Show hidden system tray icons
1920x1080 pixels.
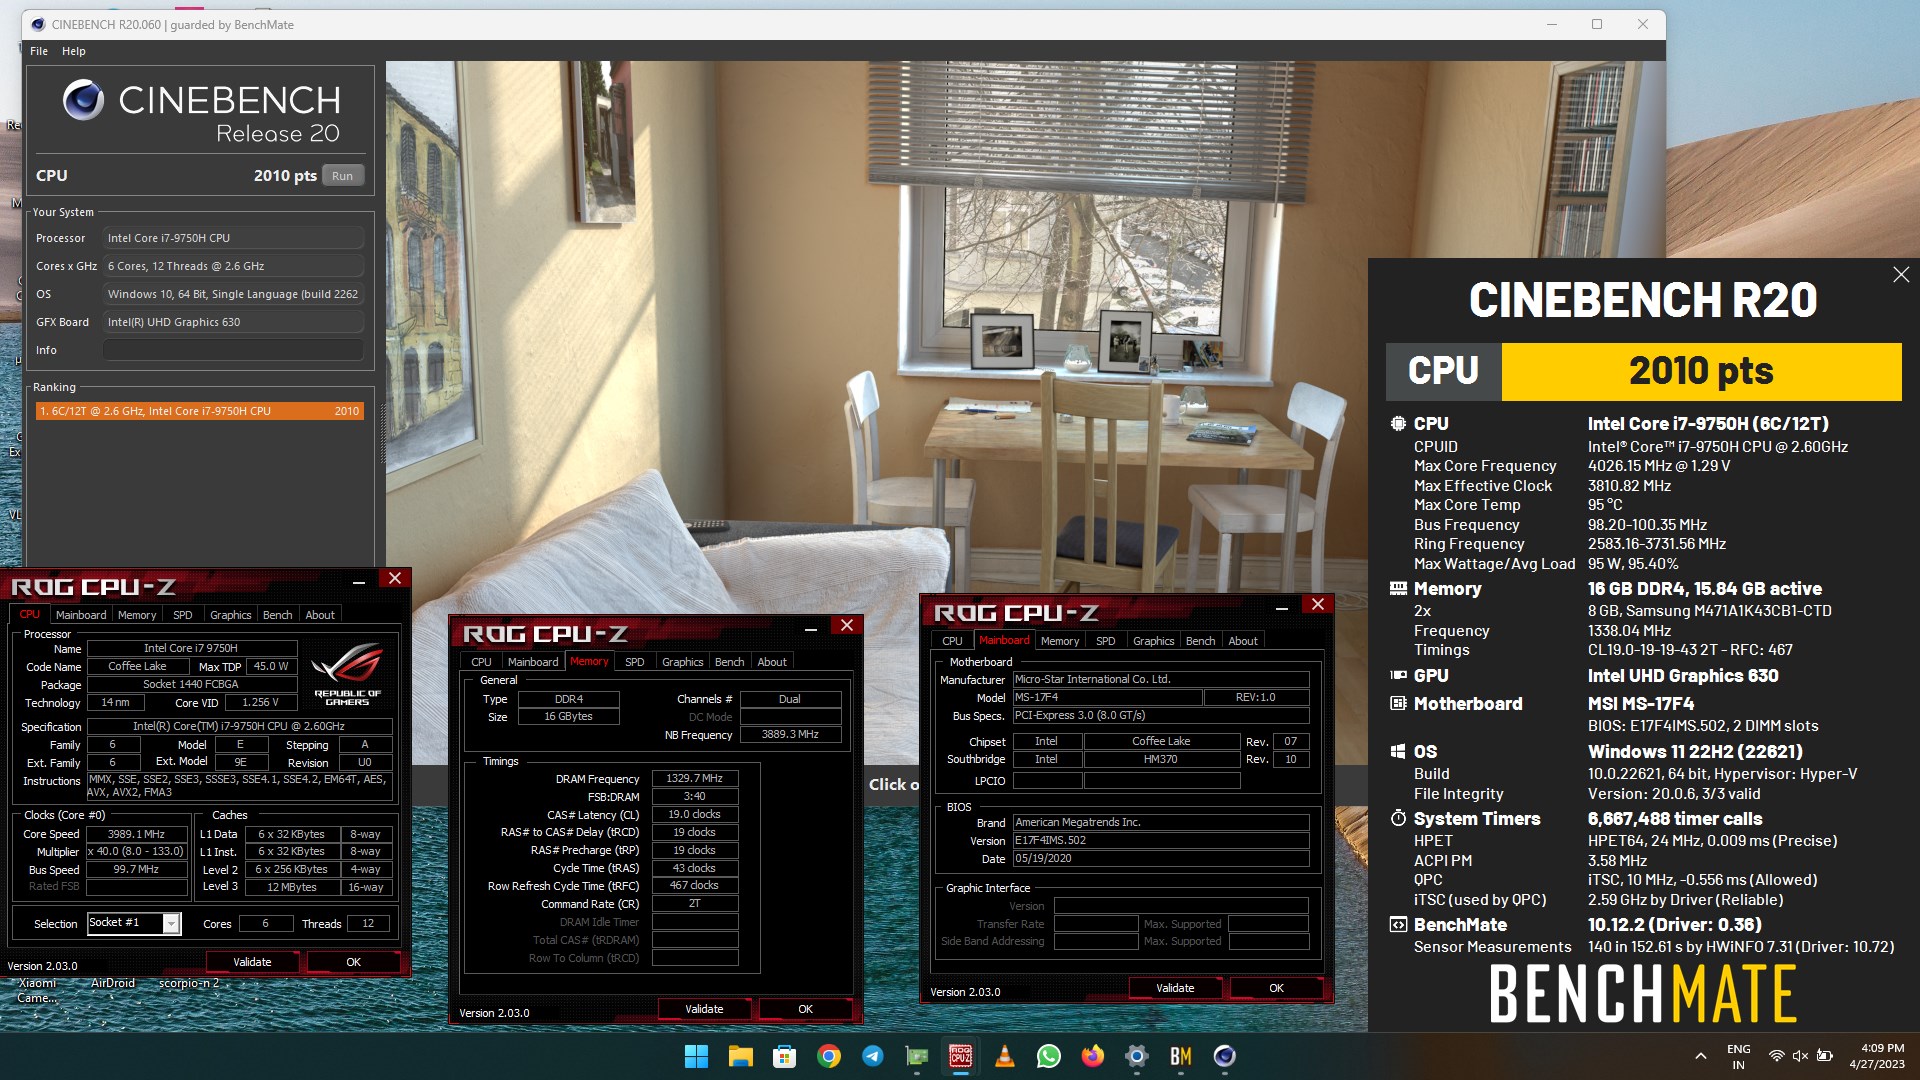point(1701,1056)
